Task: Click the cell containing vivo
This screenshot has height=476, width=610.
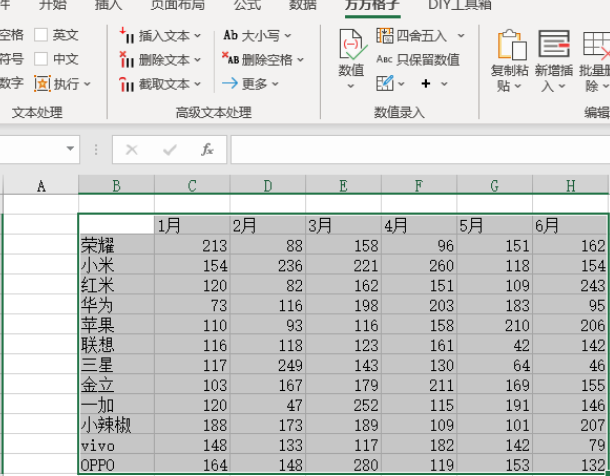Action: point(116,444)
